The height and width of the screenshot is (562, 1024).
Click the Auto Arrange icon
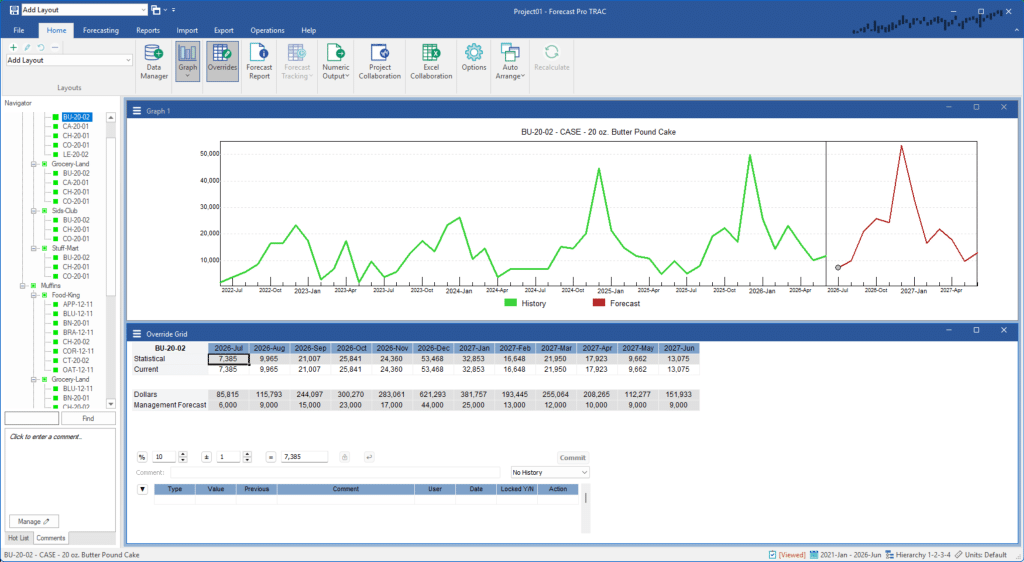[x=510, y=59]
